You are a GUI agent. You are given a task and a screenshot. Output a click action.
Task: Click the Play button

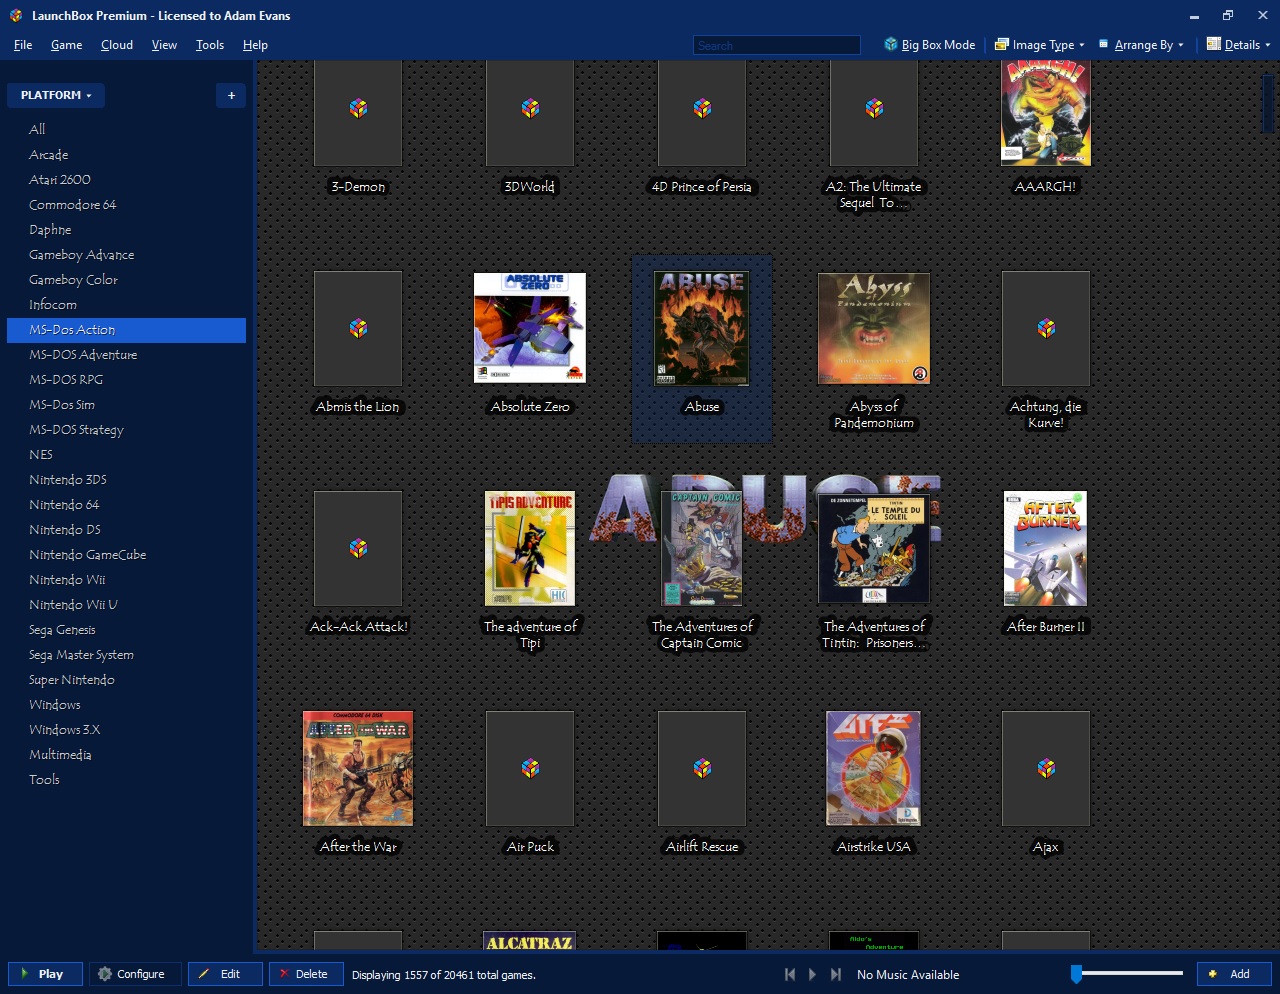tap(45, 974)
